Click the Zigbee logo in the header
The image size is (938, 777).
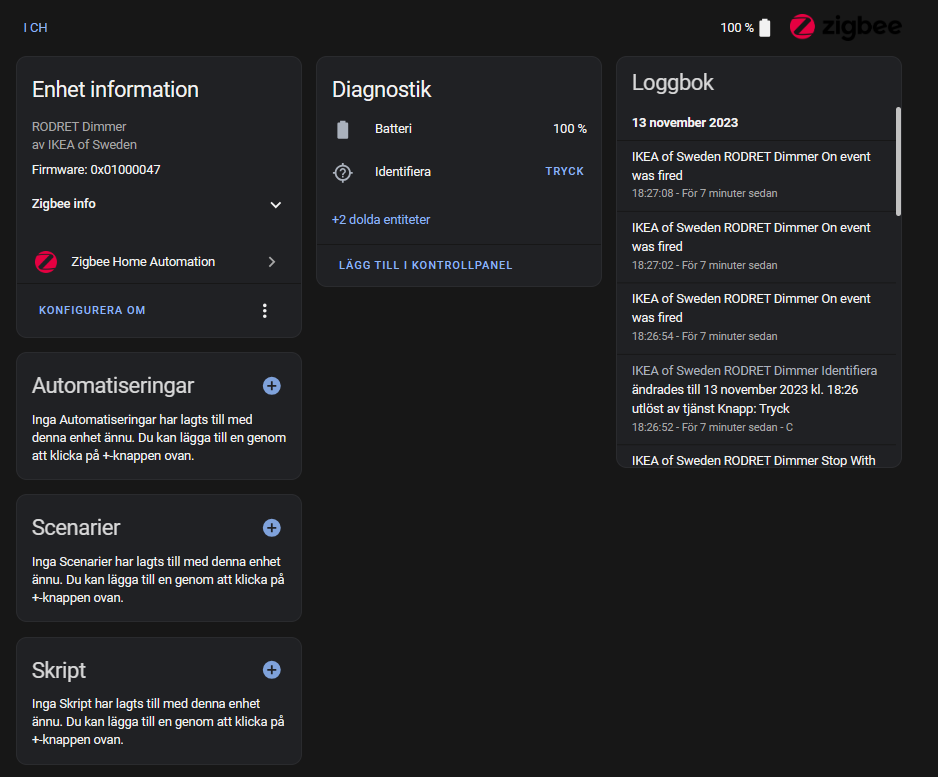[x=845, y=27]
